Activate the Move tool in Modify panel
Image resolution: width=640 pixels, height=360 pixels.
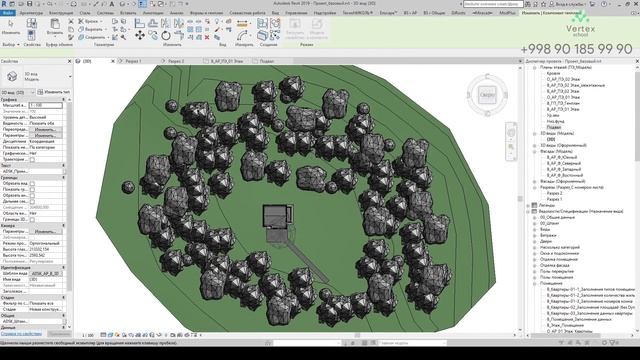click(140, 36)
